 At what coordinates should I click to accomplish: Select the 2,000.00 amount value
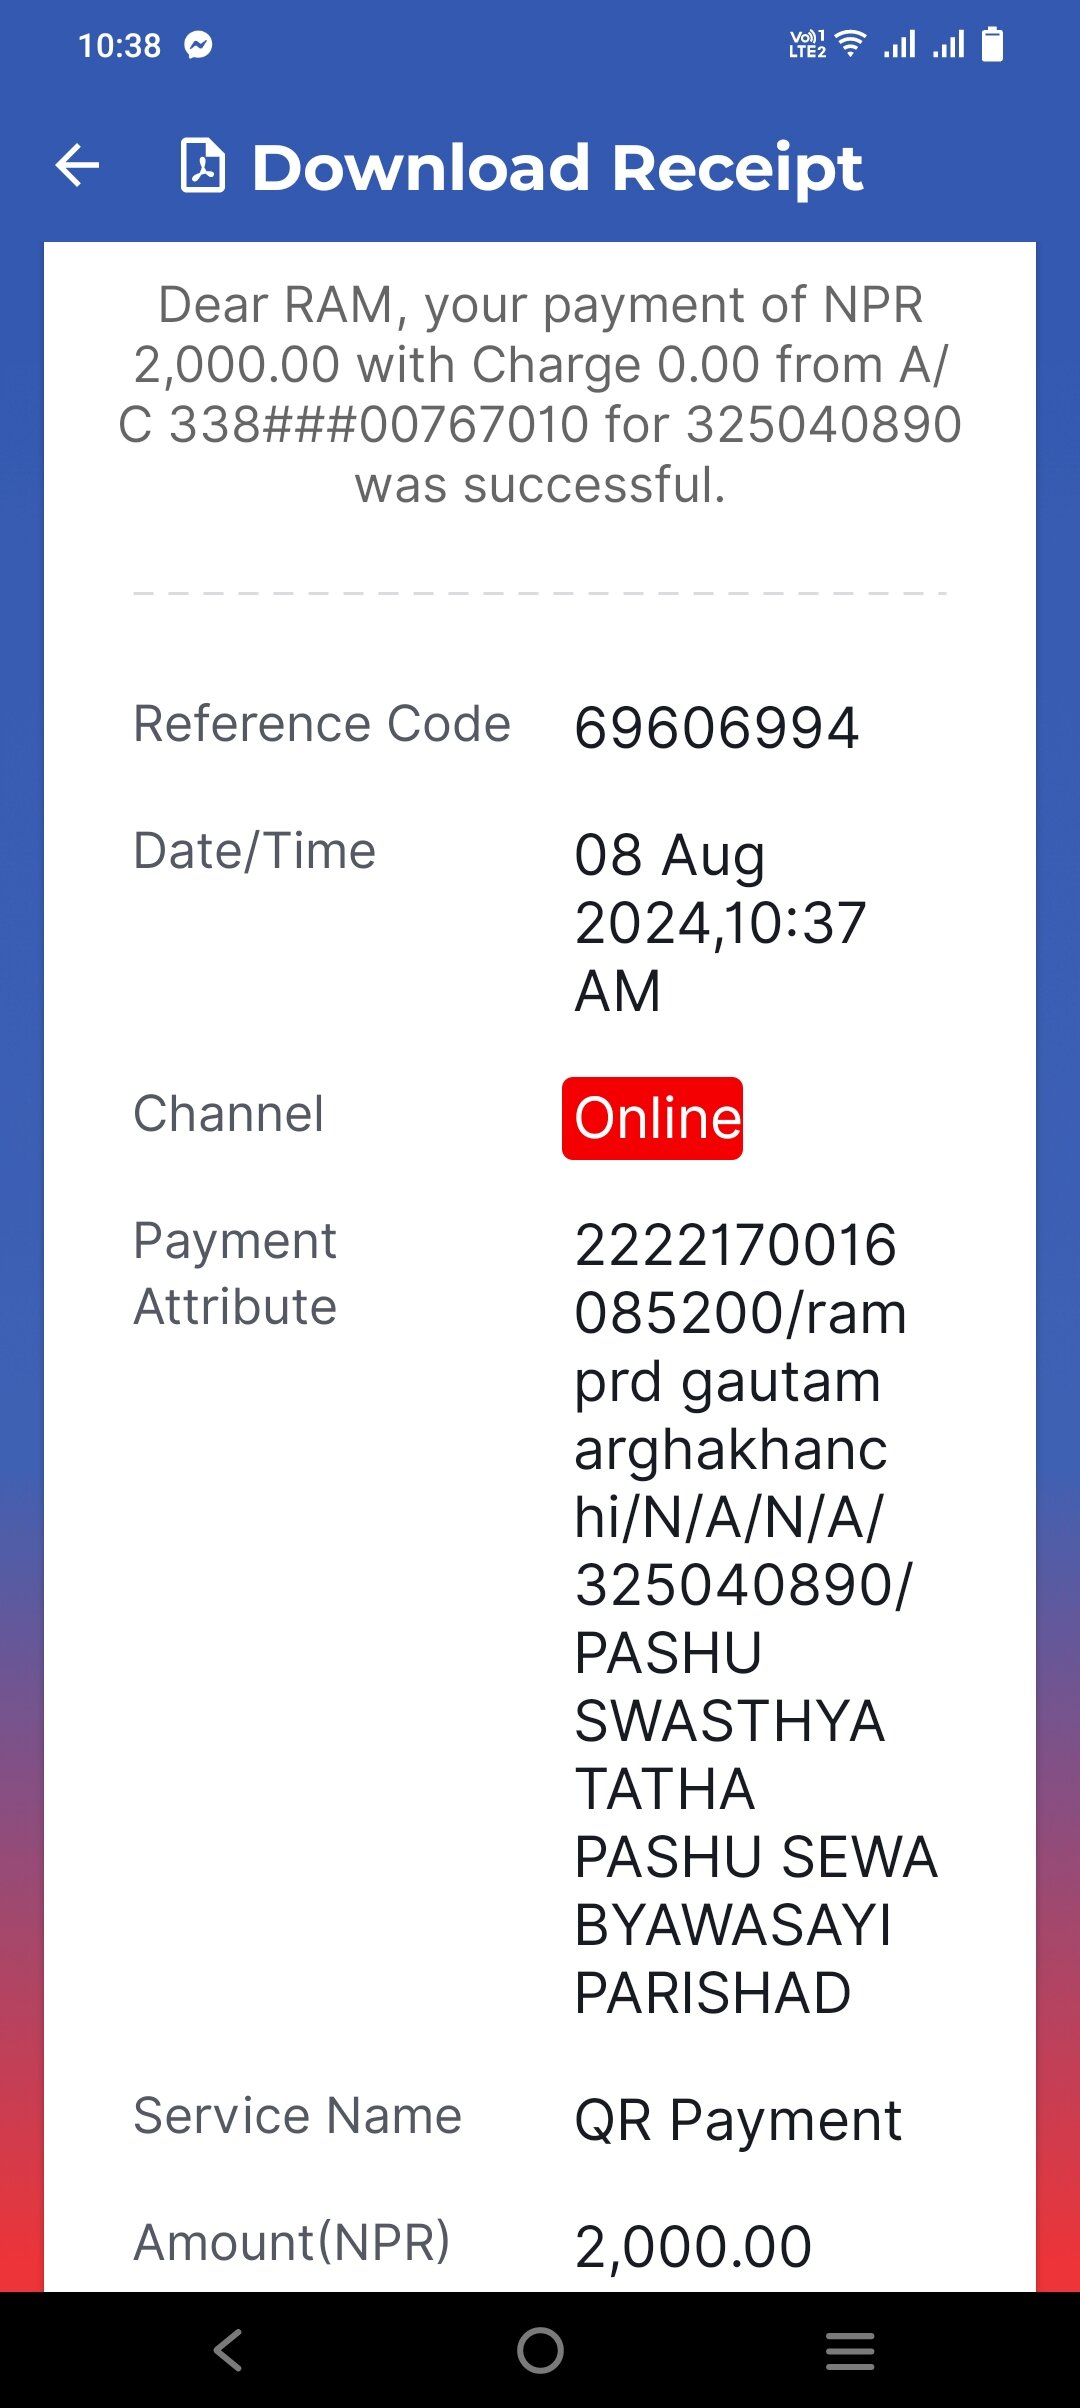tap(693, 2246)
